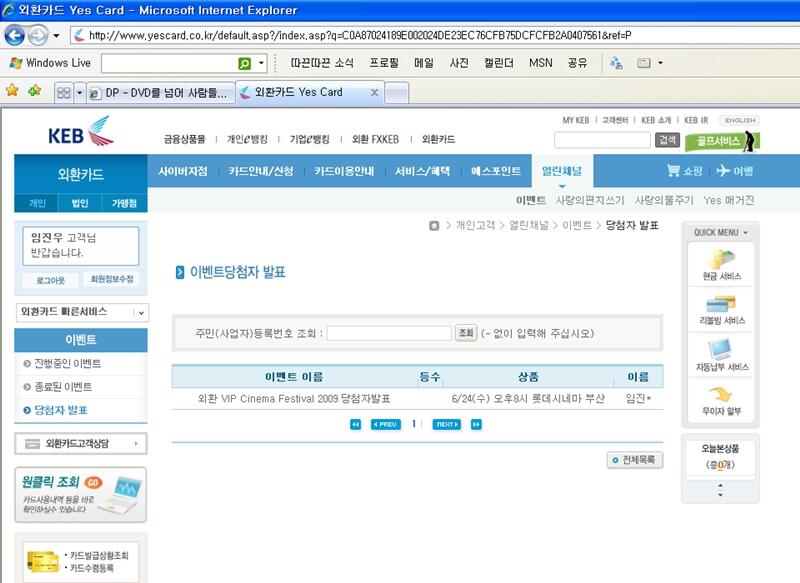Click the 검색 search button

(667, 140)
